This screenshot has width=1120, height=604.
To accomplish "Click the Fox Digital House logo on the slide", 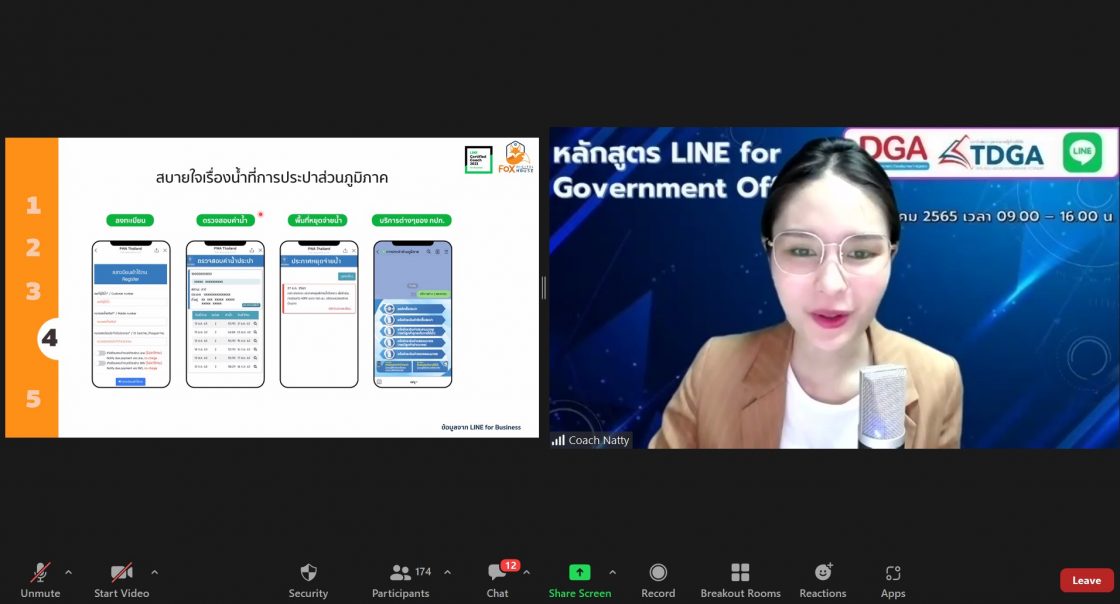I will tap(516, 158).
